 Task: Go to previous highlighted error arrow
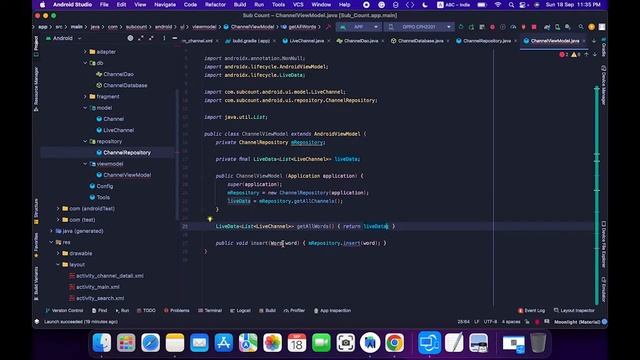click(x=587, y=54)
